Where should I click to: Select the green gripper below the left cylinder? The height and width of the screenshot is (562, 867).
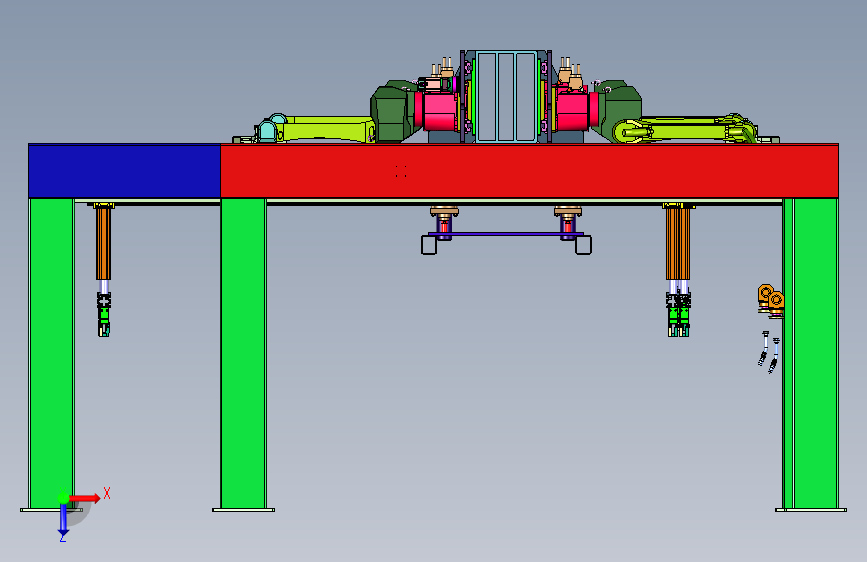104,320
